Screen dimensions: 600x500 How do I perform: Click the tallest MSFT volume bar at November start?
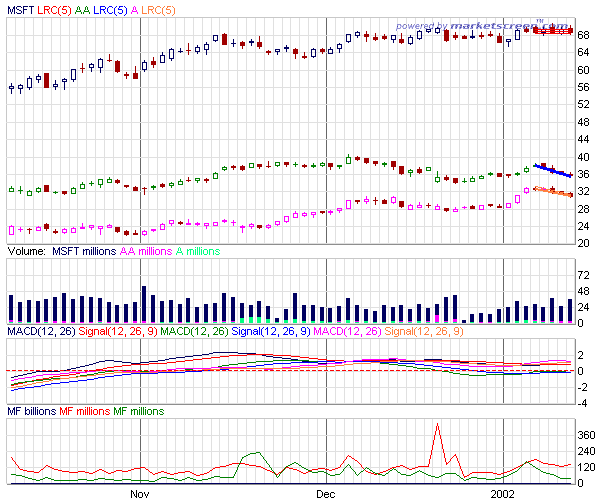tap(144, 304)
